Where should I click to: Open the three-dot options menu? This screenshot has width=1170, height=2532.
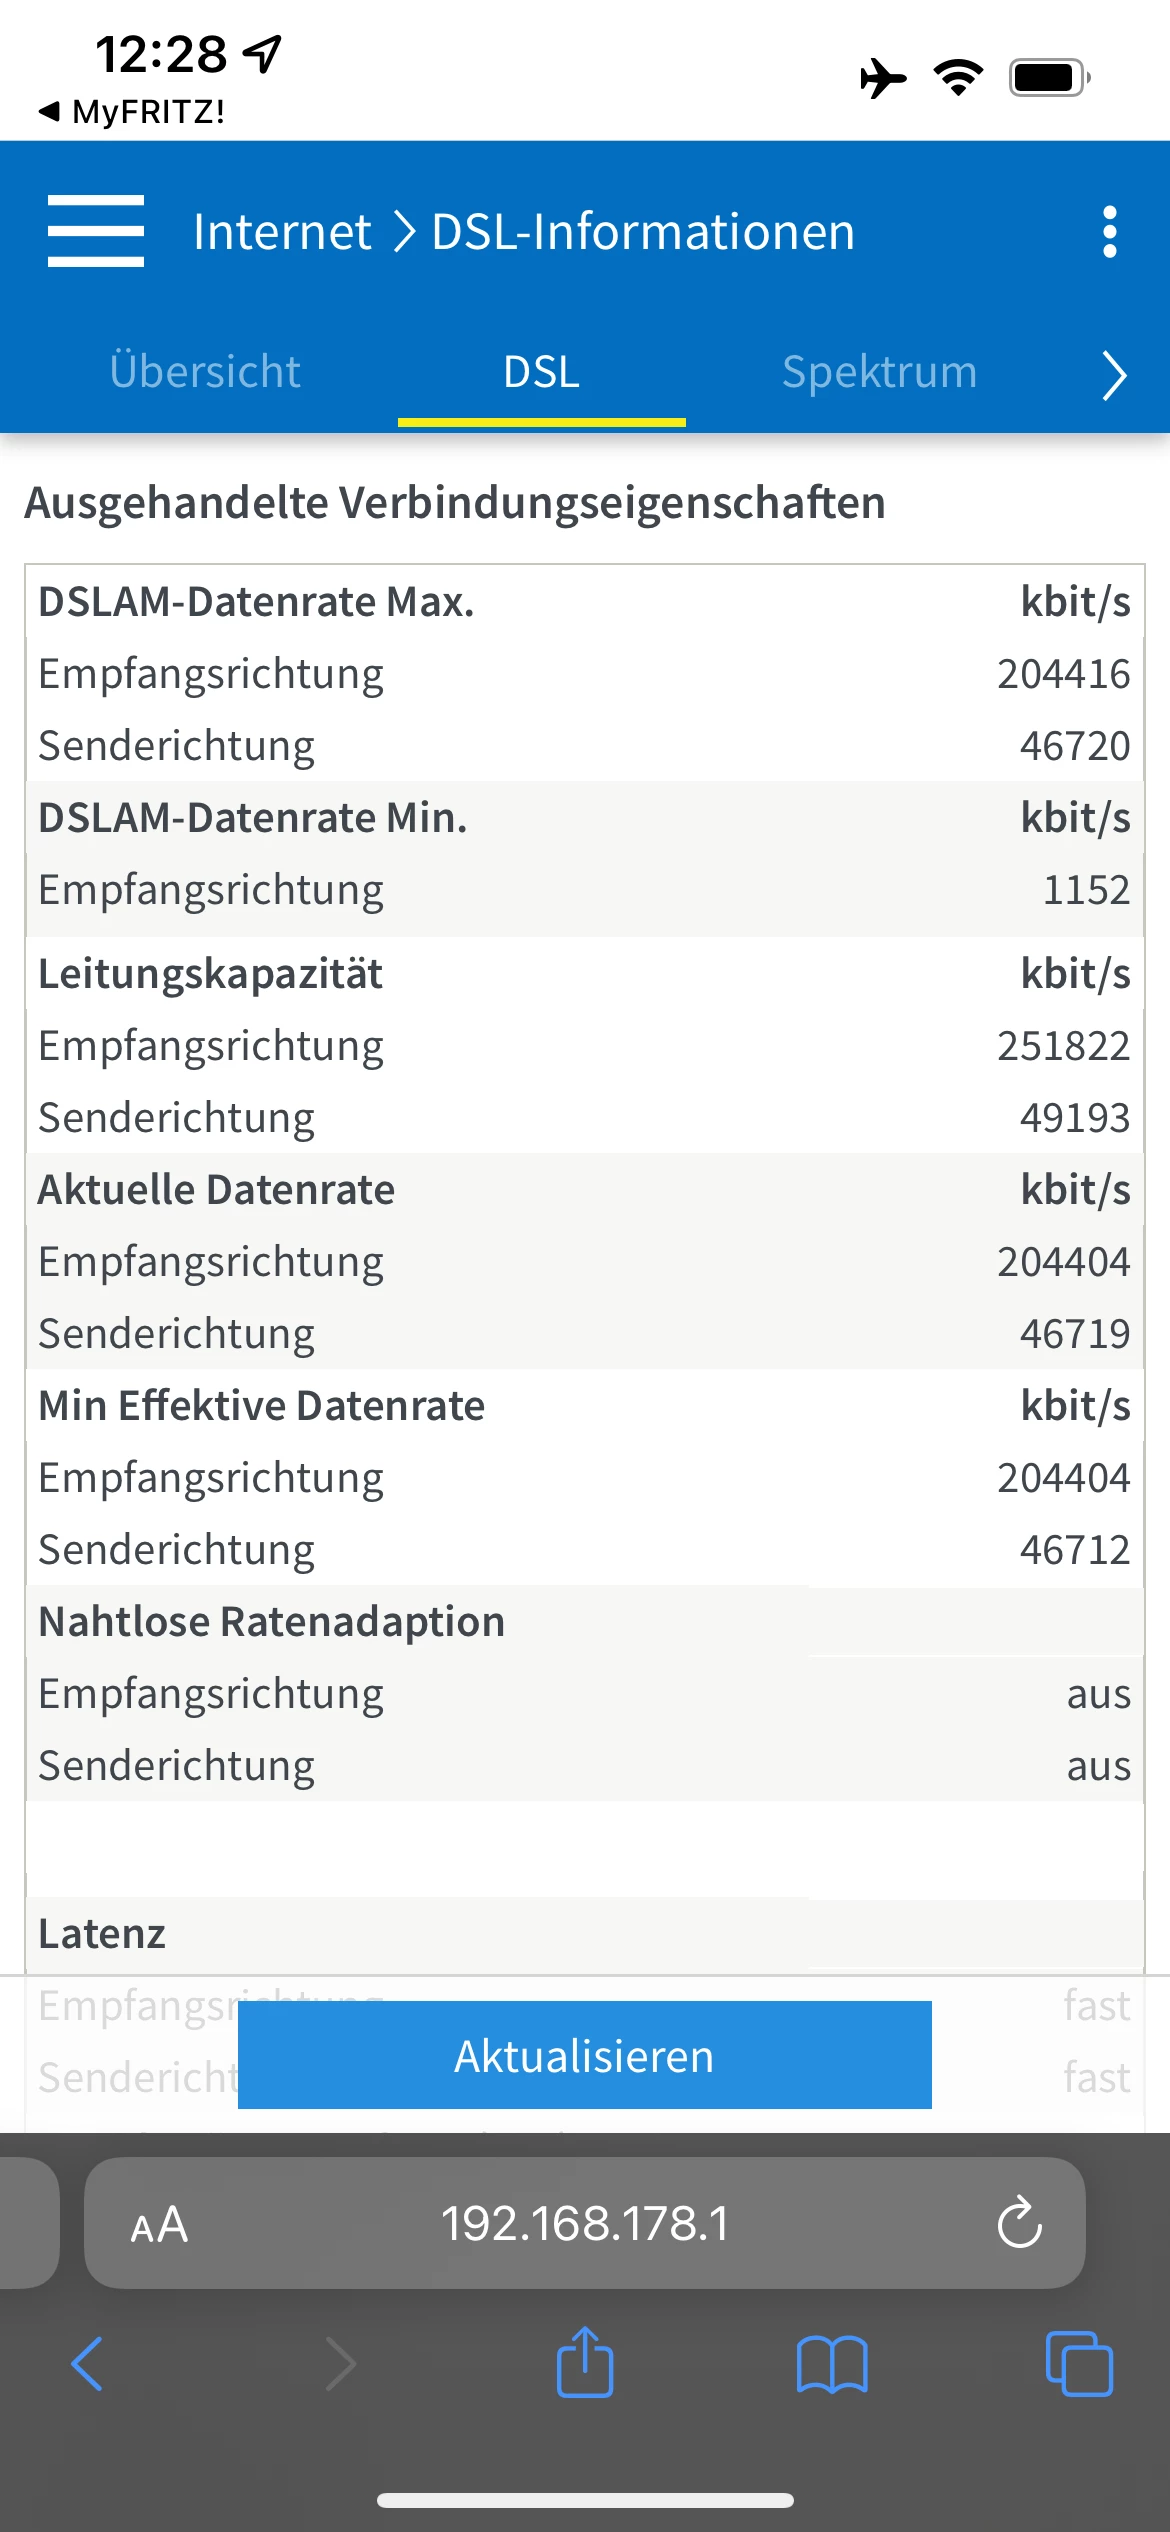tap(1109, 232)
